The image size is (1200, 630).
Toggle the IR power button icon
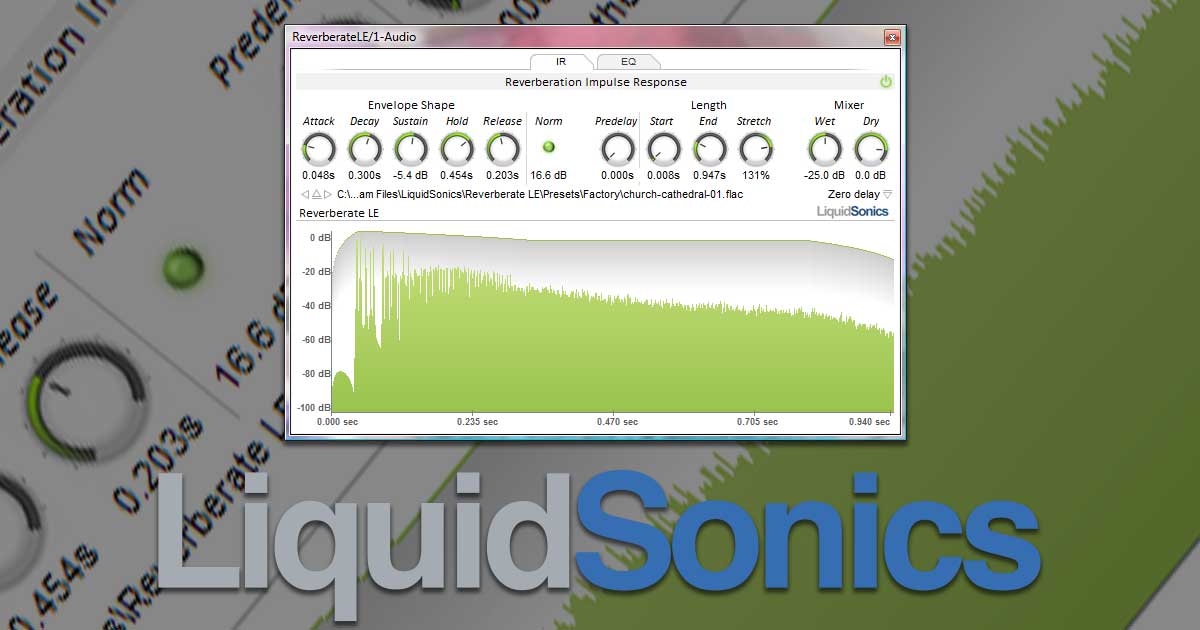886,82
